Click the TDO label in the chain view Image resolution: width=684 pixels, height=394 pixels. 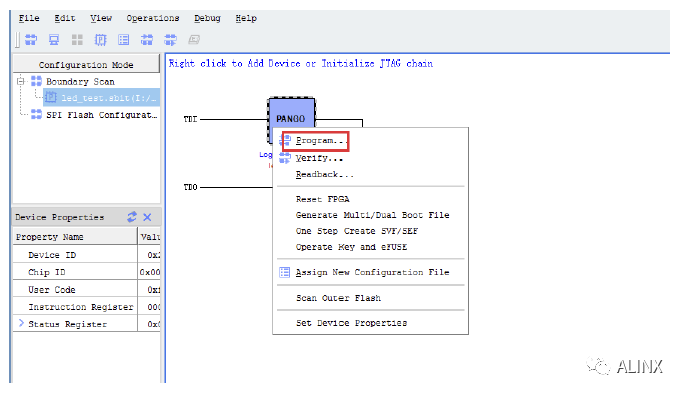pyautogui.click(x=190, y=187)
